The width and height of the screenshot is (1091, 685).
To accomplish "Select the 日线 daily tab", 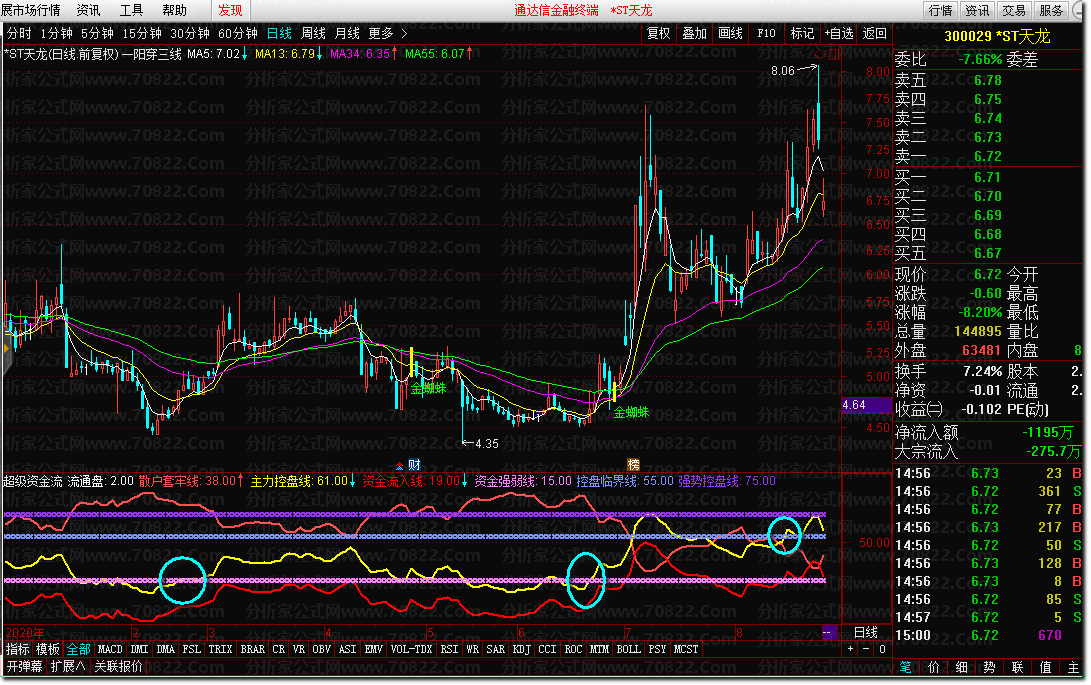I will pyautogui.click(x=280, y=33).
